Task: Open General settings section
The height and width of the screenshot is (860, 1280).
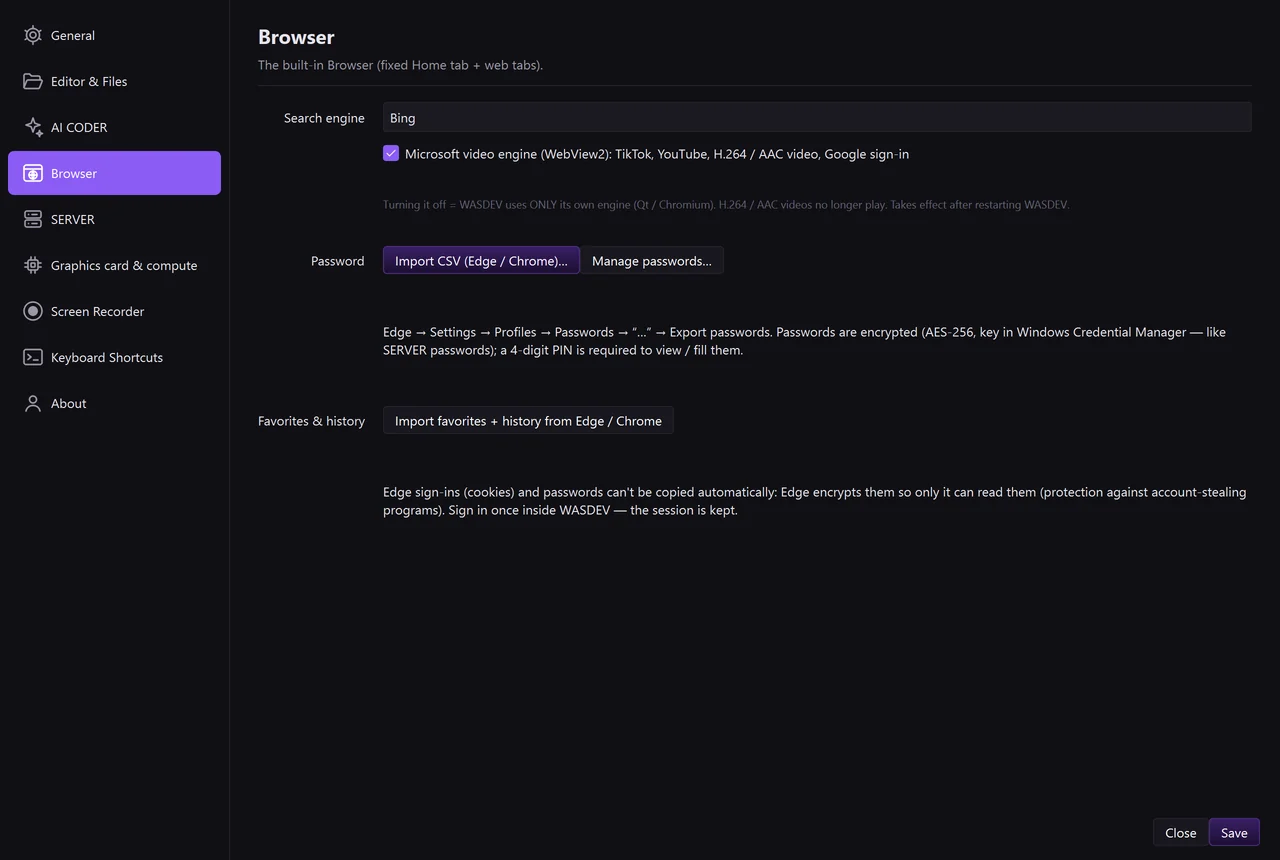Action: (114, 35)
